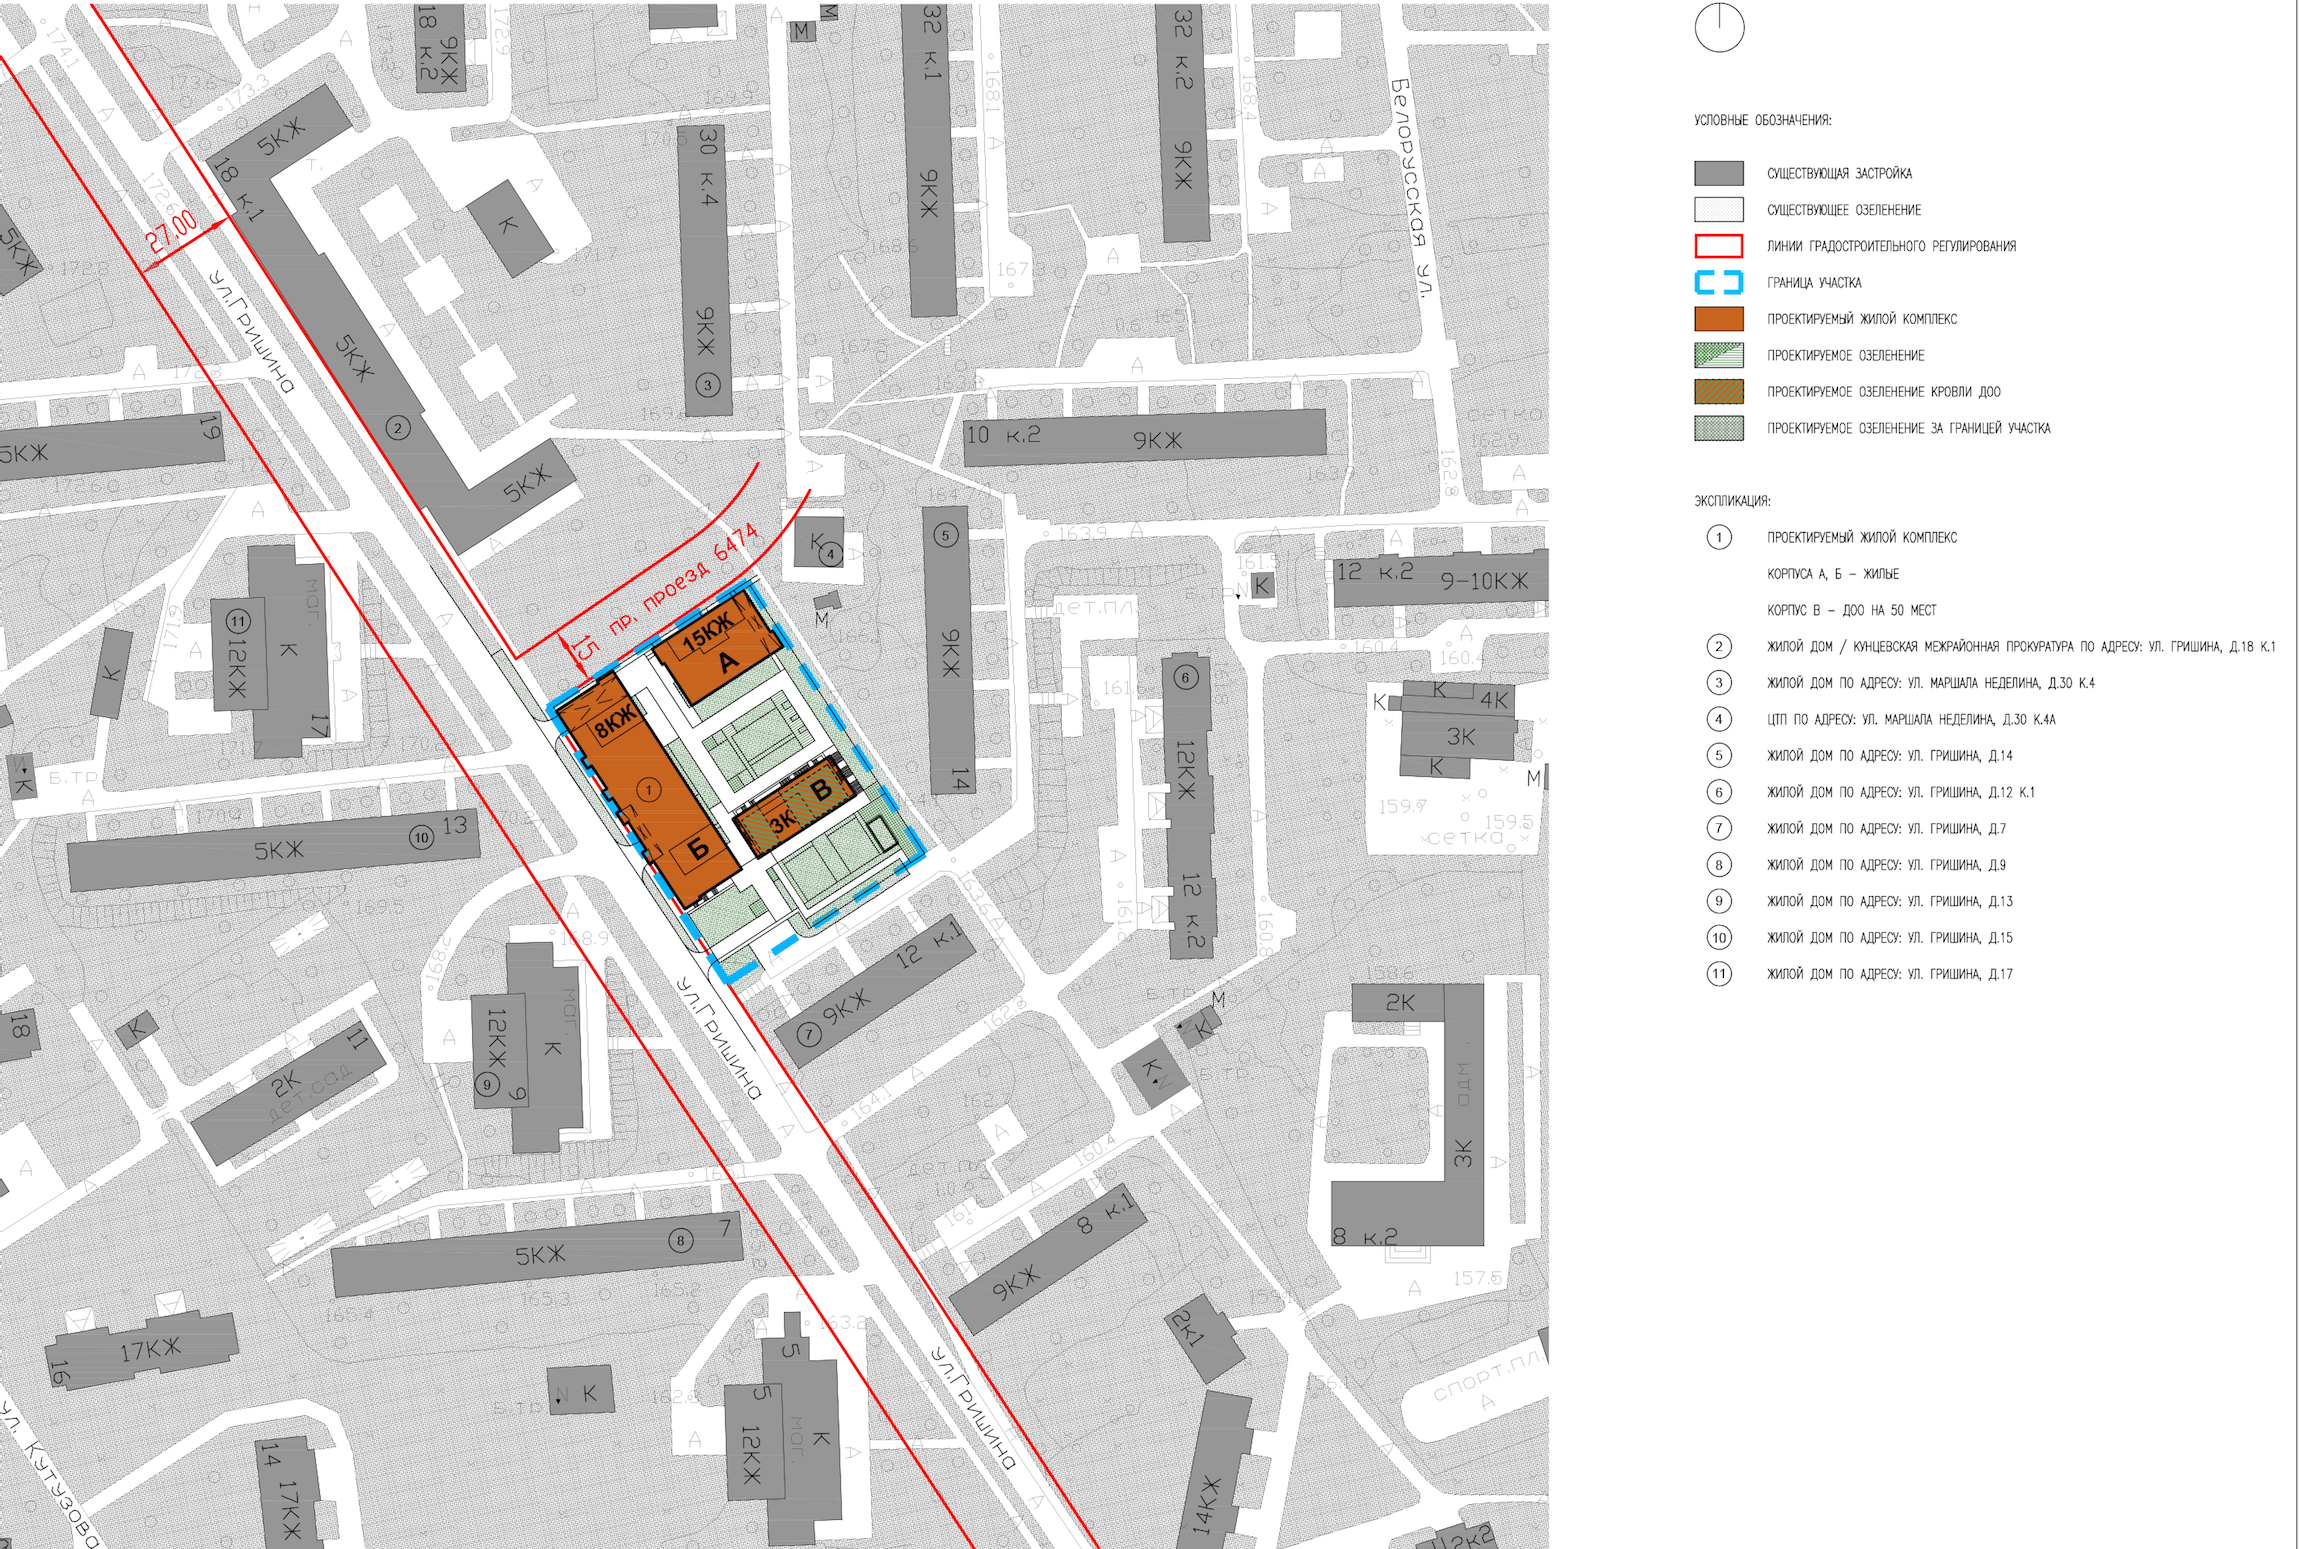The height and width of the screenshot is (1549, 2300).
Task: Click circled number 1 in the explication list
Action: pyautogui.click(x=1719, y=537)
